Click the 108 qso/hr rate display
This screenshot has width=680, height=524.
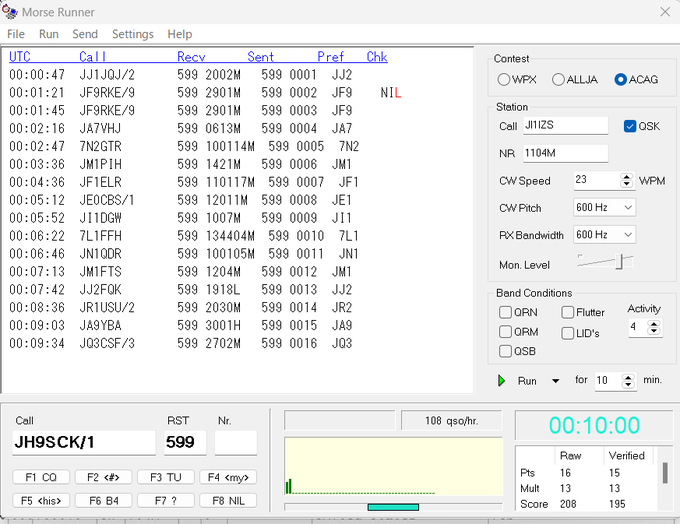[x=451, y=421]
